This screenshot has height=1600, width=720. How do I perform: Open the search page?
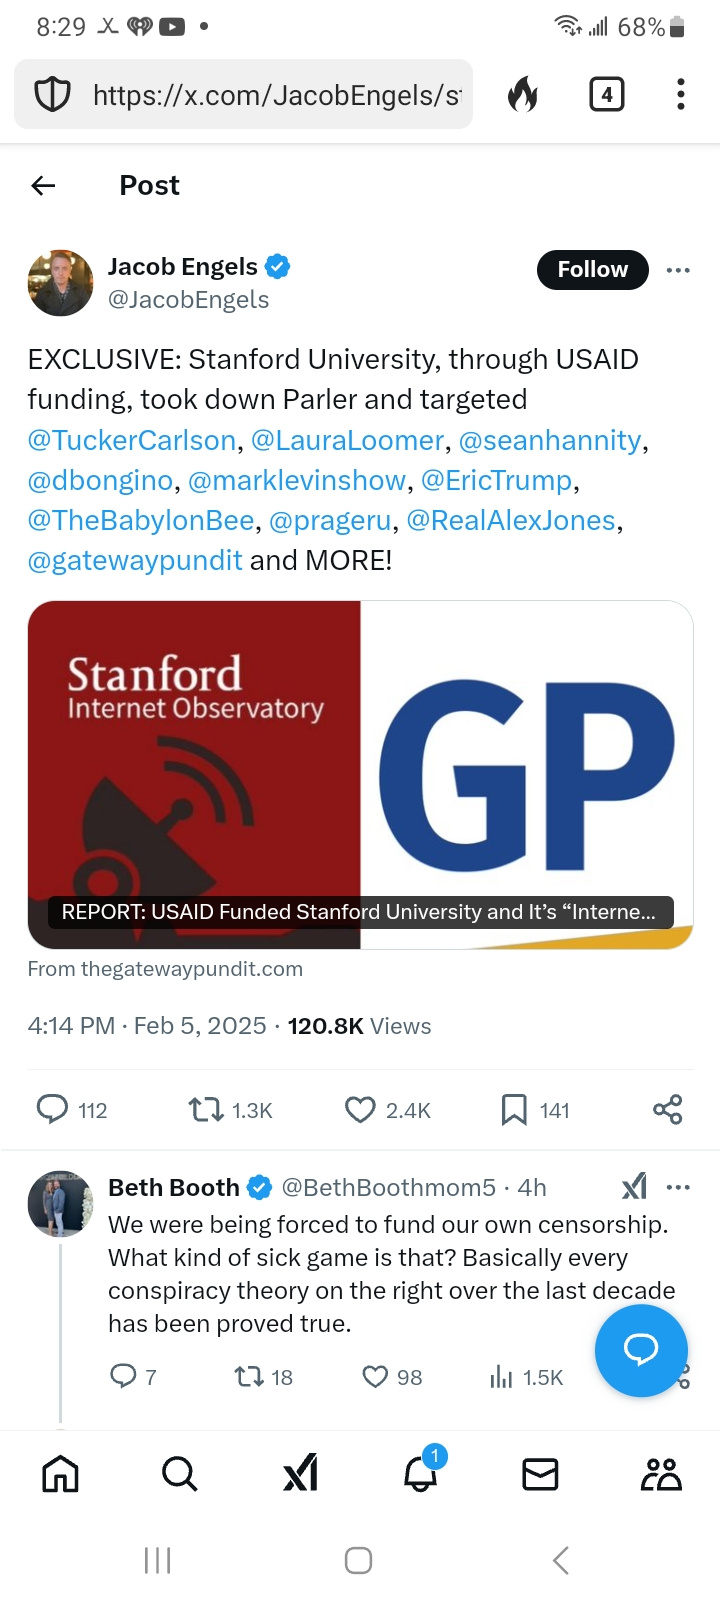coord(179,1473)
